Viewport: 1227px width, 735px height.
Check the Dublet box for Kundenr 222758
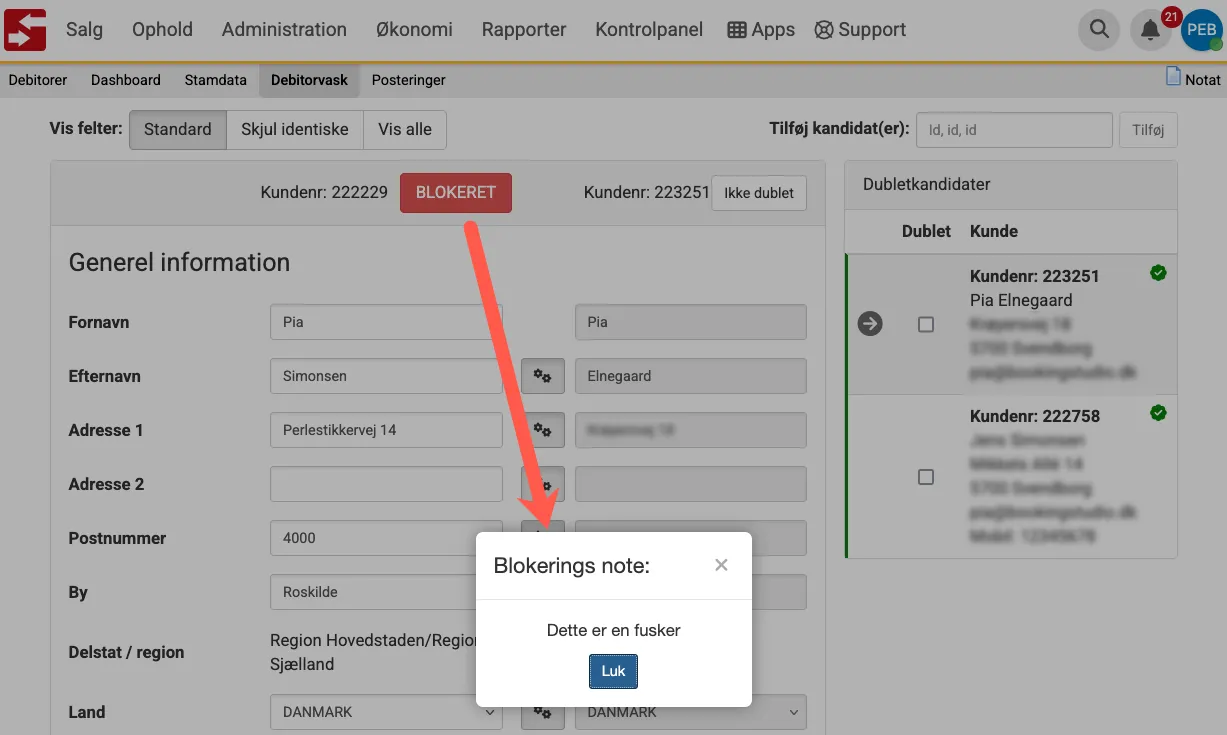click(926, 477)
